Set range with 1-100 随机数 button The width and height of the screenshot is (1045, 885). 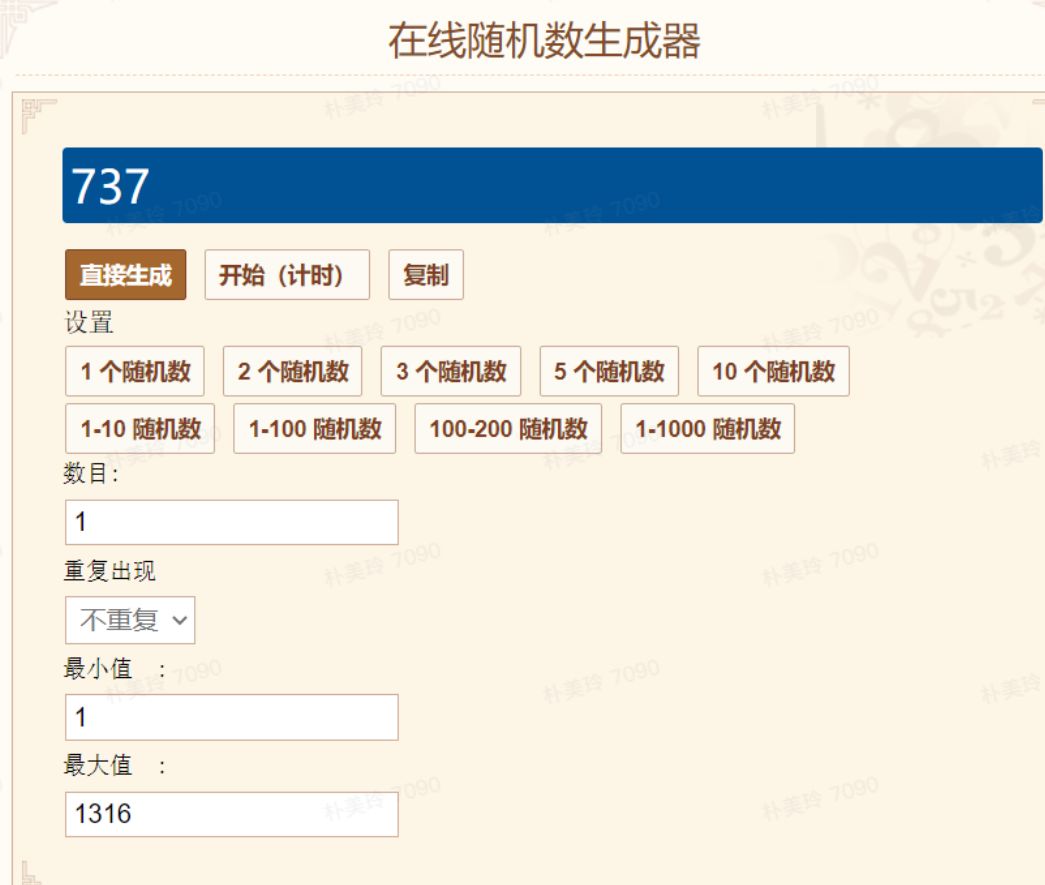click(315, 429)
